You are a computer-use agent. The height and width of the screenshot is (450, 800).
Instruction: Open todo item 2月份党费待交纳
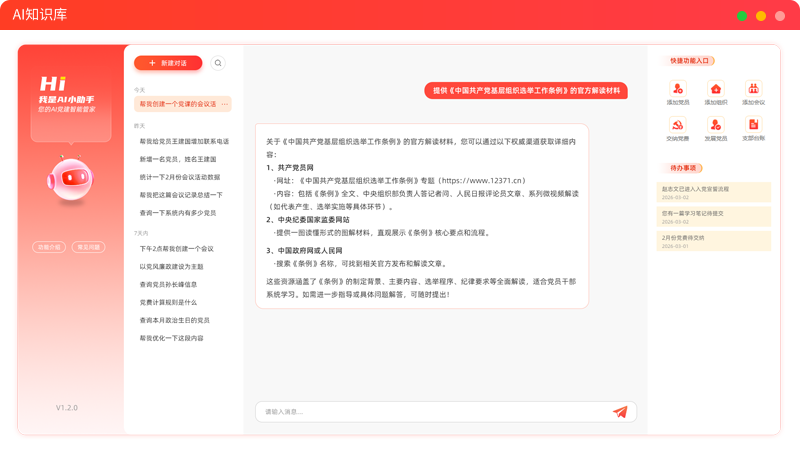coord(713,241)
